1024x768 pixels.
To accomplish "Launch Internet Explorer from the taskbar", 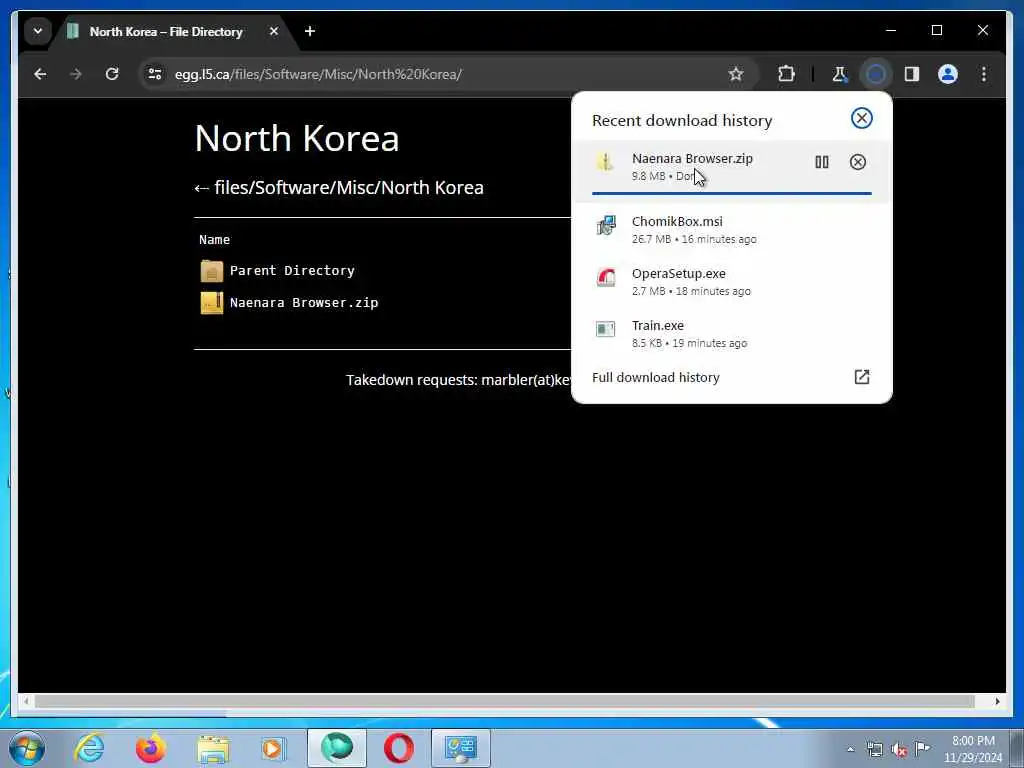I will point(89,748).
